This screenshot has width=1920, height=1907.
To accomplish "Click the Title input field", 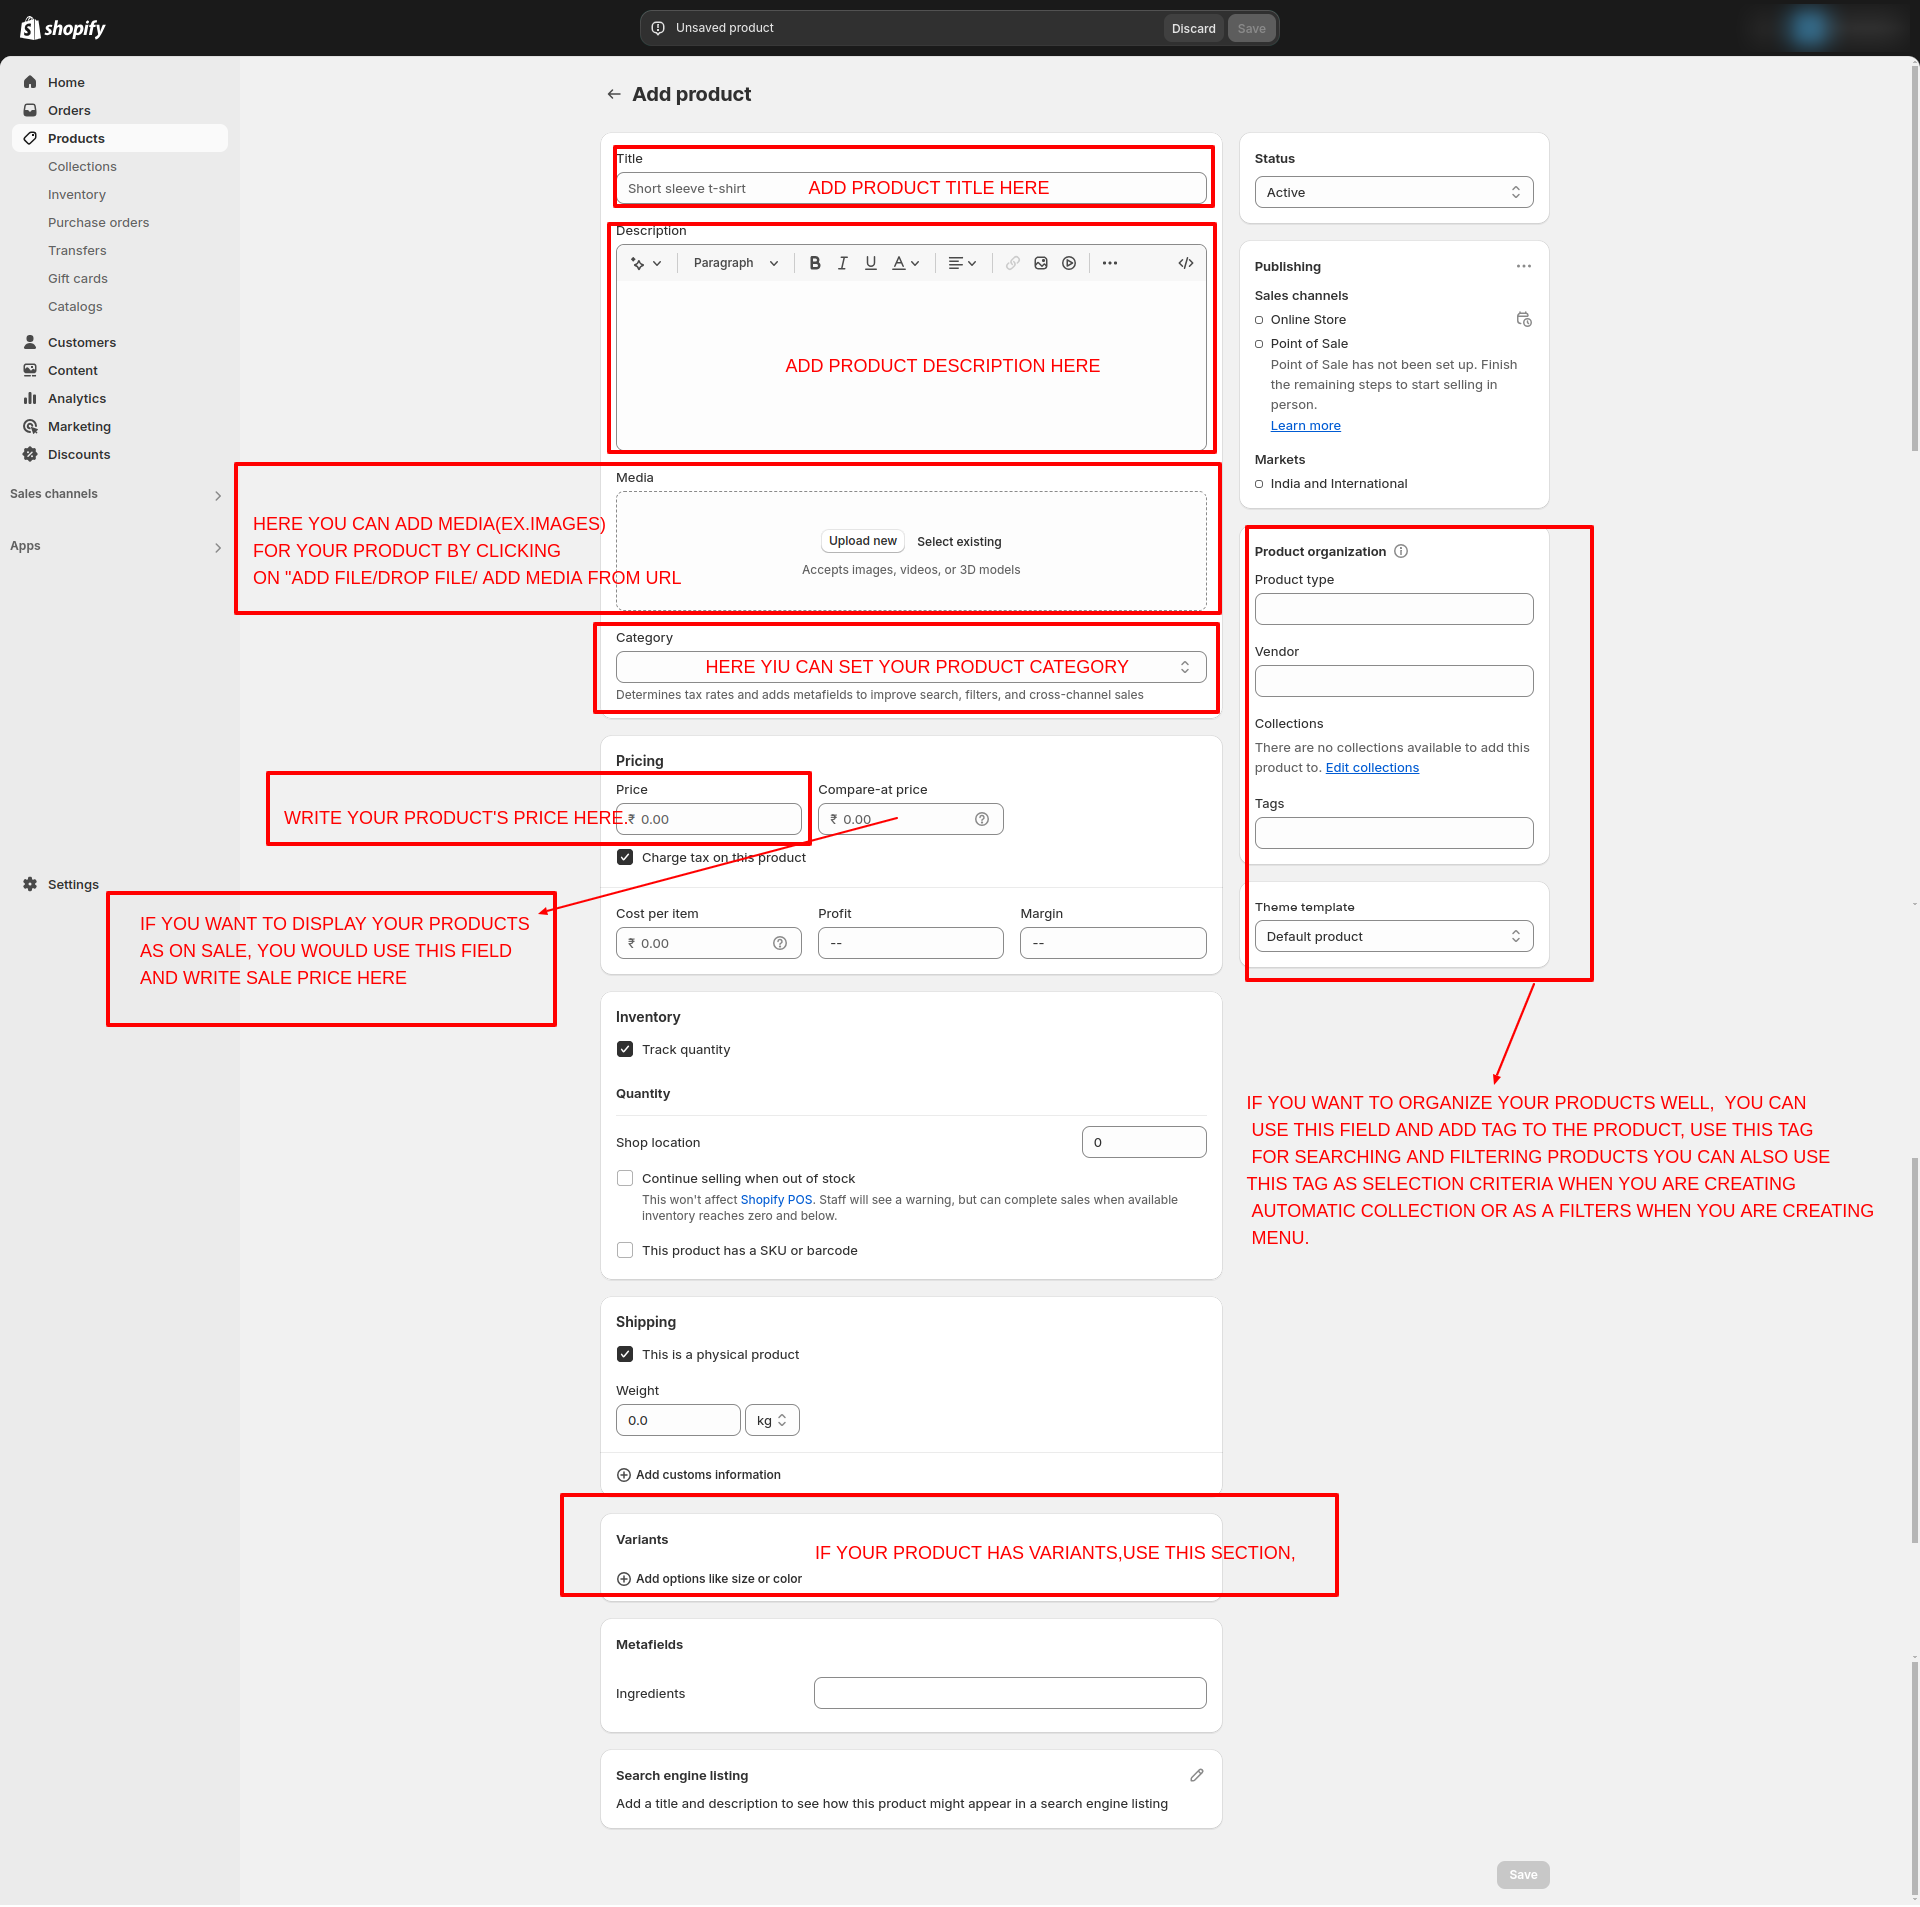I will tap(911, 188).
